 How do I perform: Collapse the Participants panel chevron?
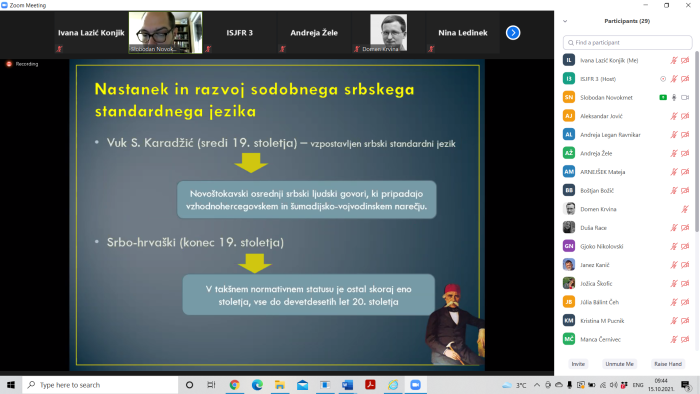[x=565, y=21]
